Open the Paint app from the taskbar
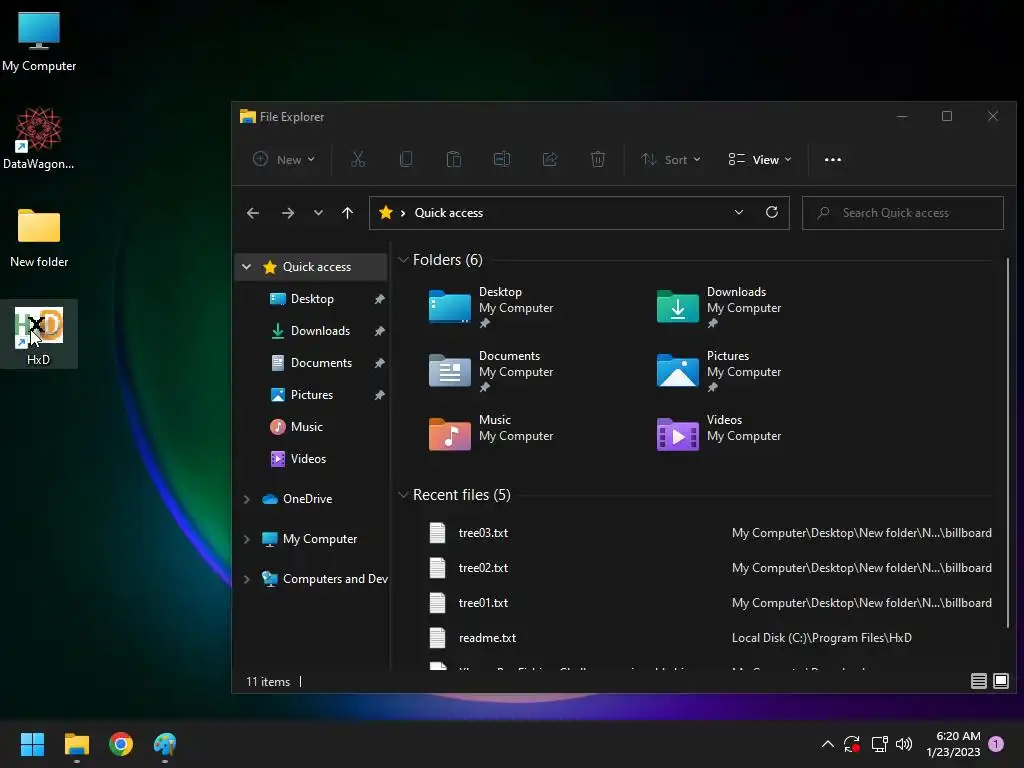Image resolution: width=1024 pixels, height=768 pixels. click(165, 744)
